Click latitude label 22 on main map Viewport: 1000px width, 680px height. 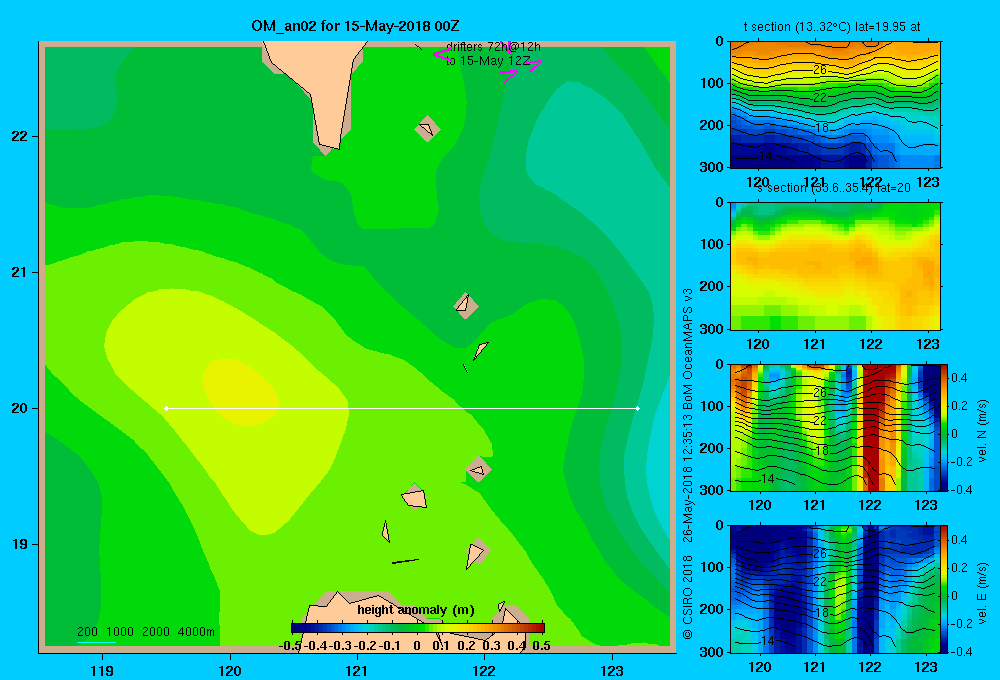click(x=20, y=136)
